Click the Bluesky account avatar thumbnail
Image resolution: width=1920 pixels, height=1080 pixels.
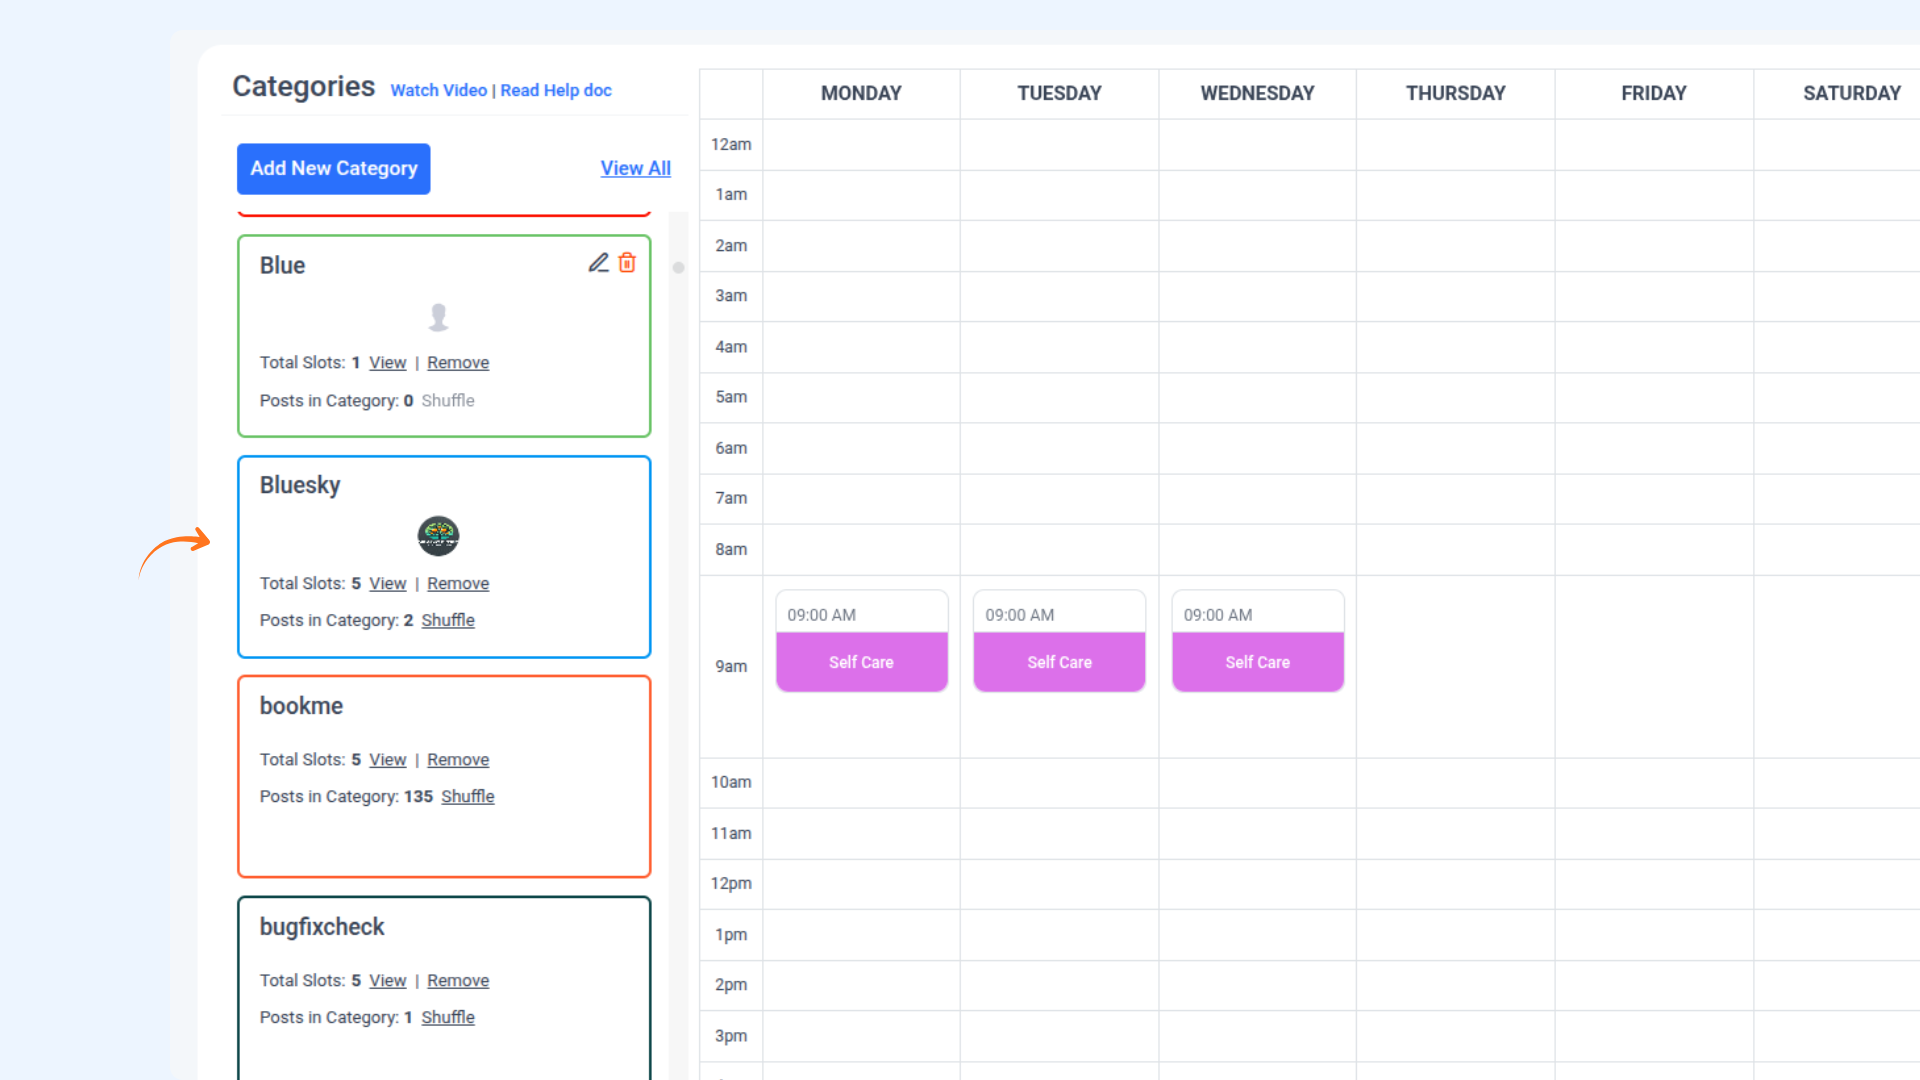(x=438, y=536)
